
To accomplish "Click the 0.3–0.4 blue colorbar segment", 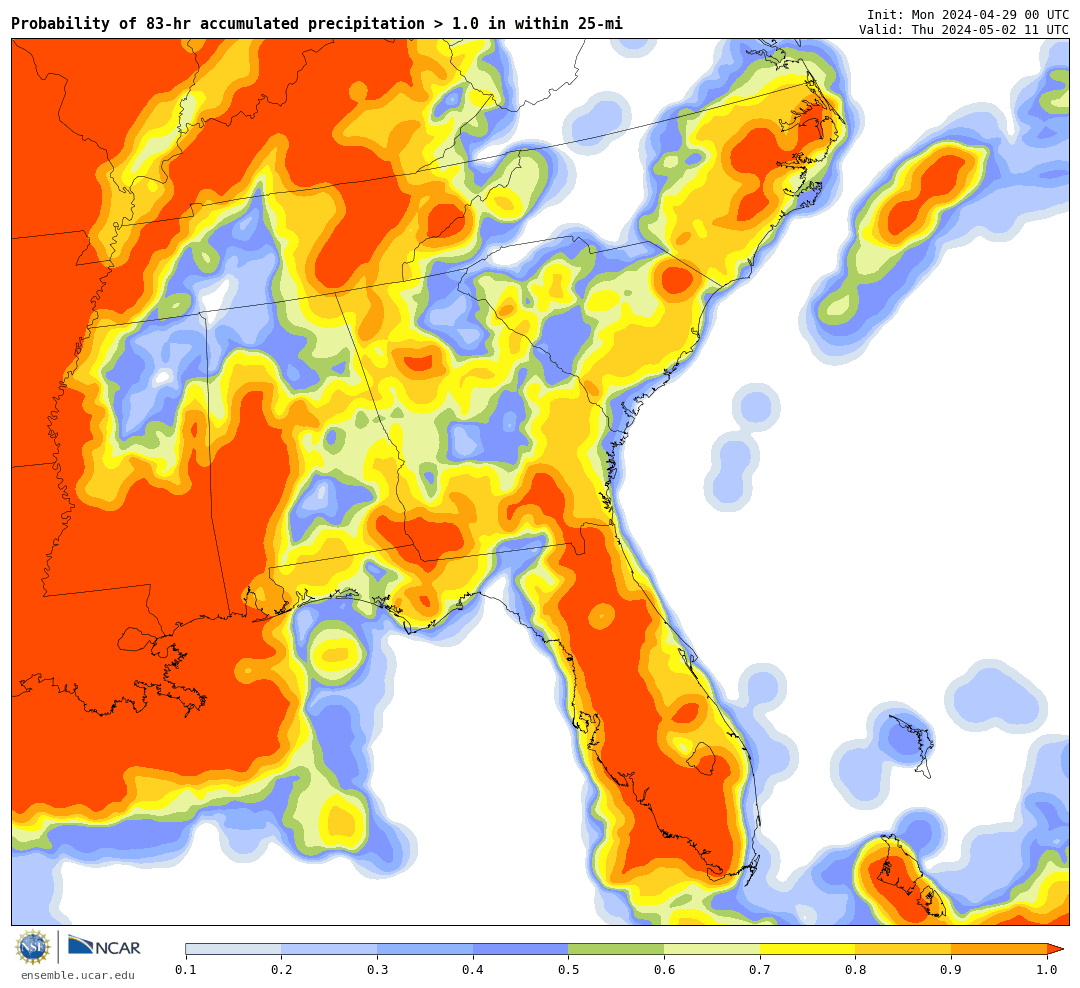I will pos(425,949).
